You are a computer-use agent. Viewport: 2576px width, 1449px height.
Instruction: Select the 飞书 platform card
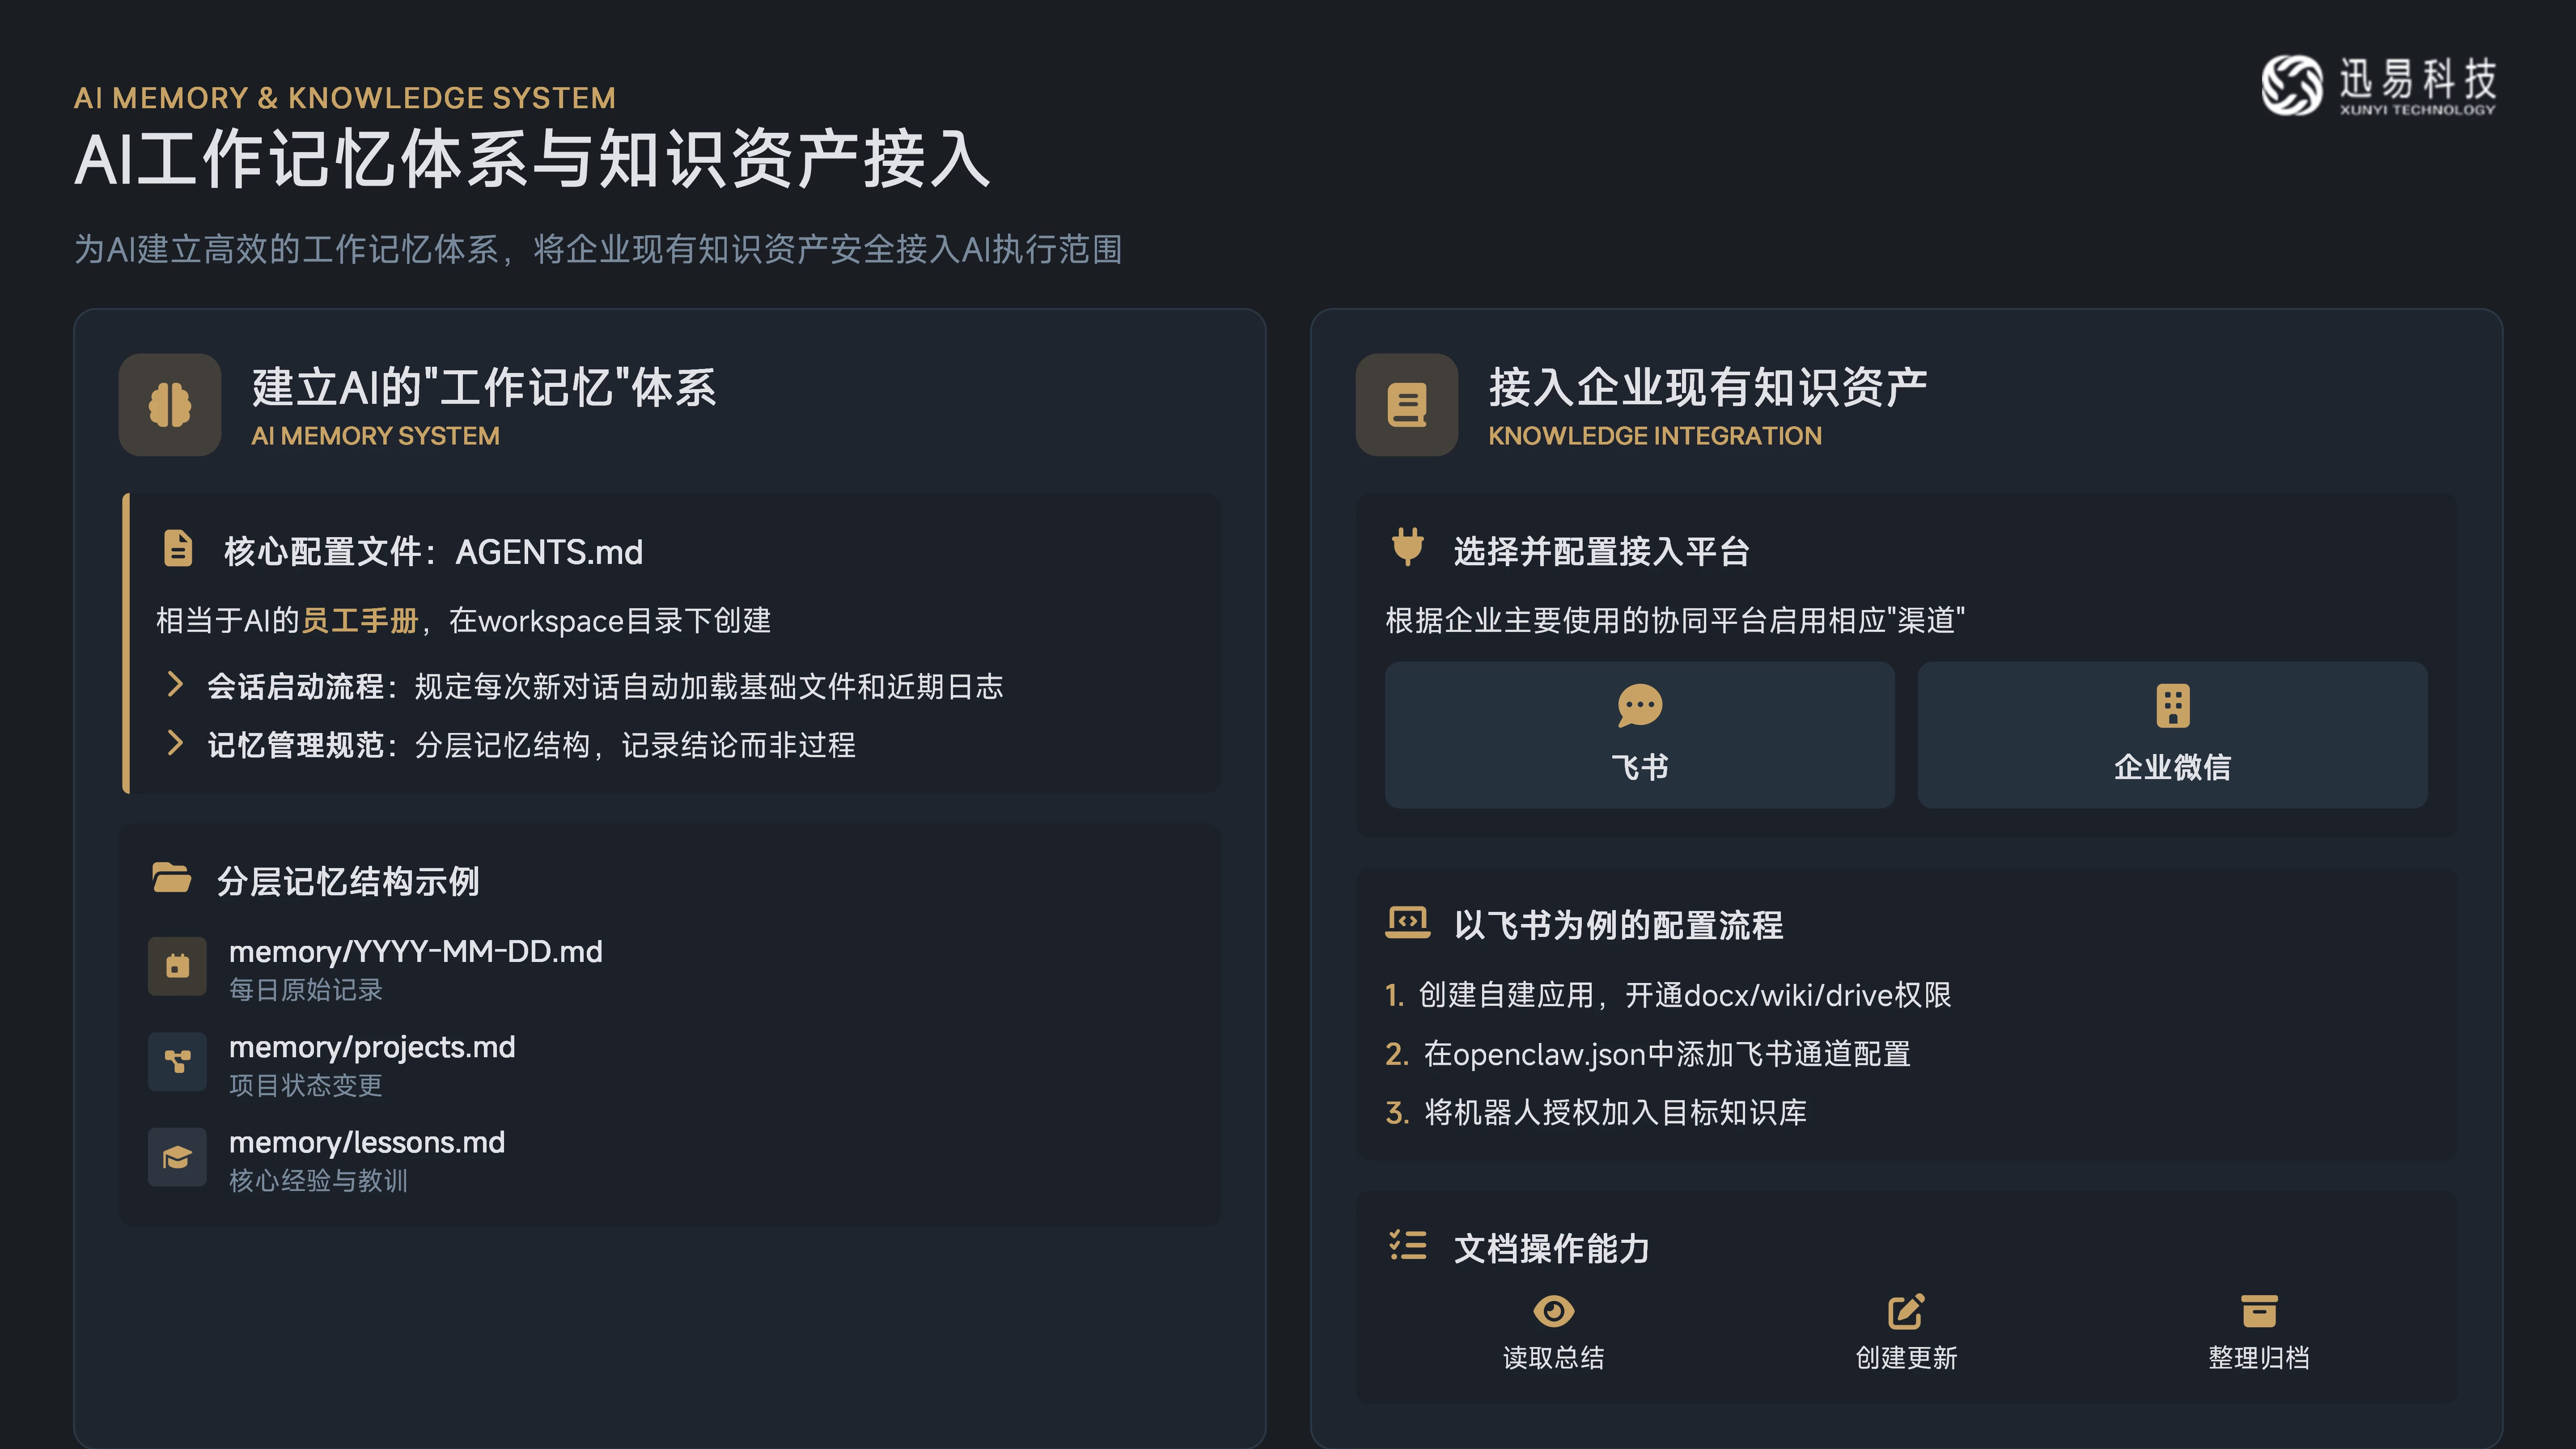click(x=1639, y=735)
